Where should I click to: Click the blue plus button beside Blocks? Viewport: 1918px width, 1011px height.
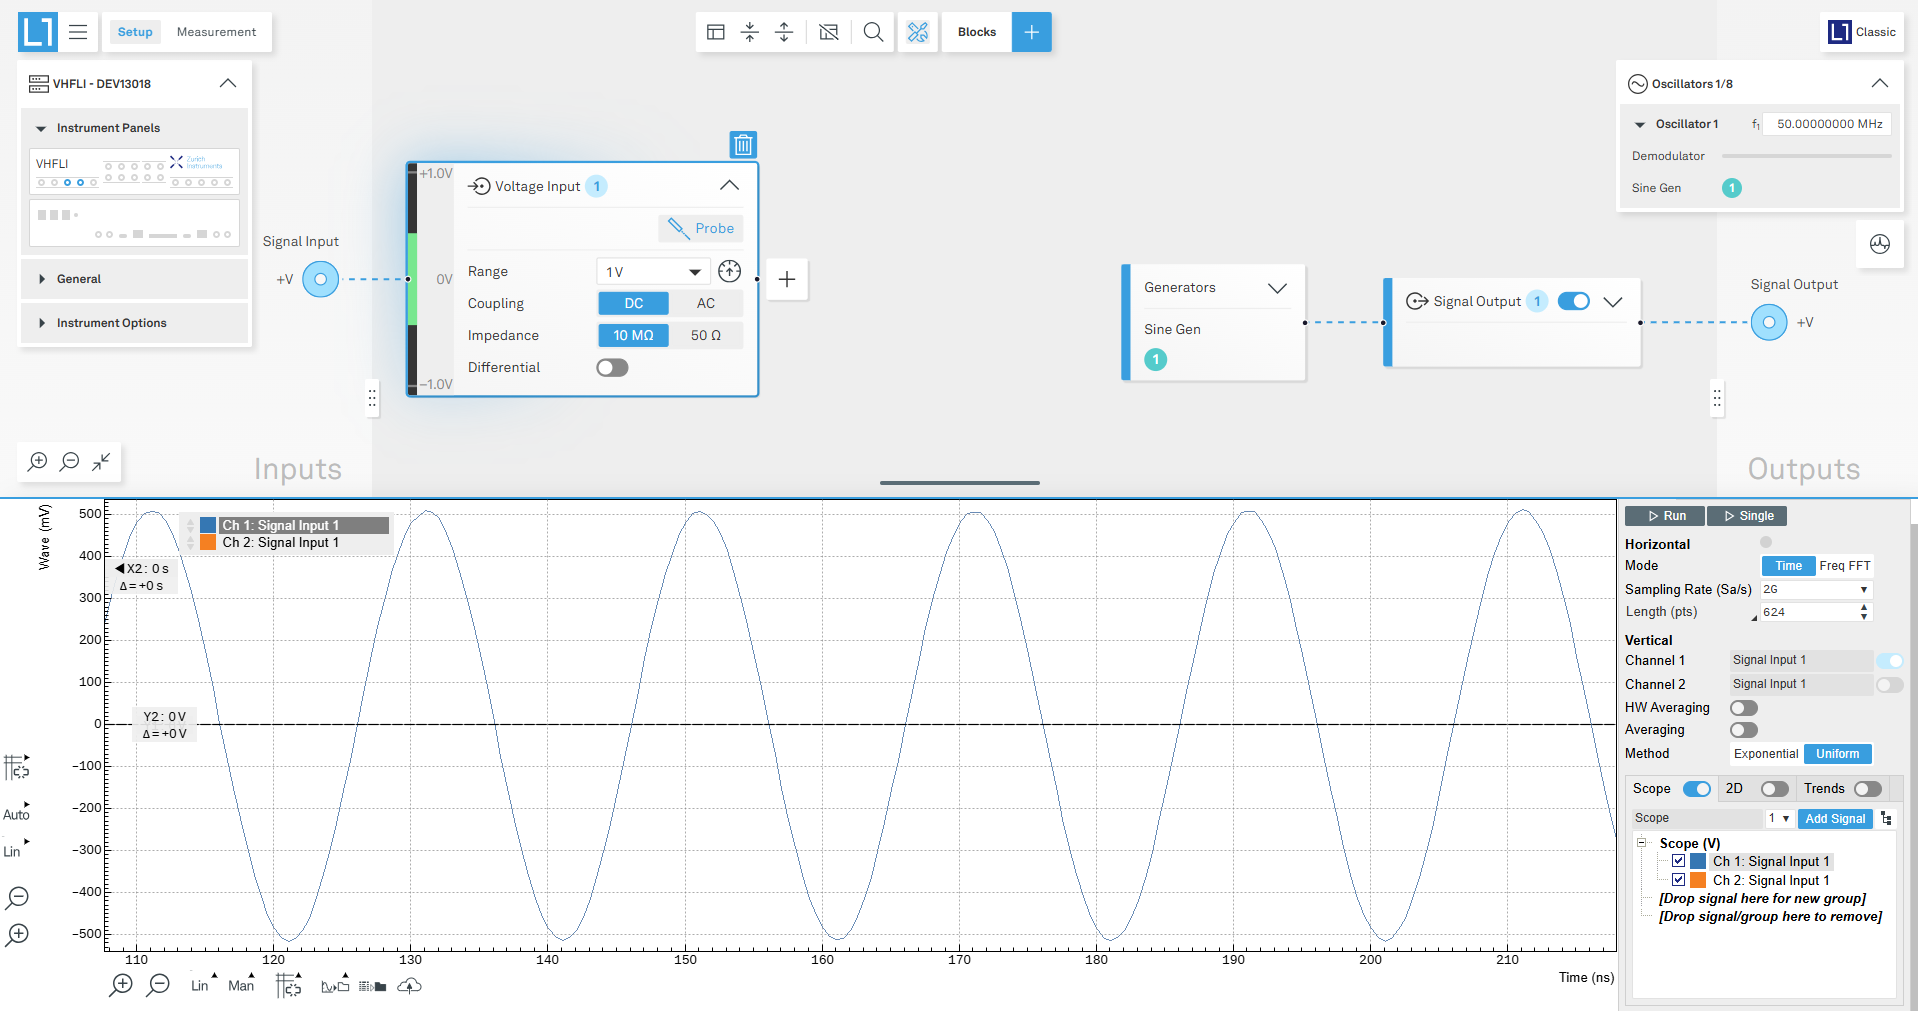tap(1031, 32)
